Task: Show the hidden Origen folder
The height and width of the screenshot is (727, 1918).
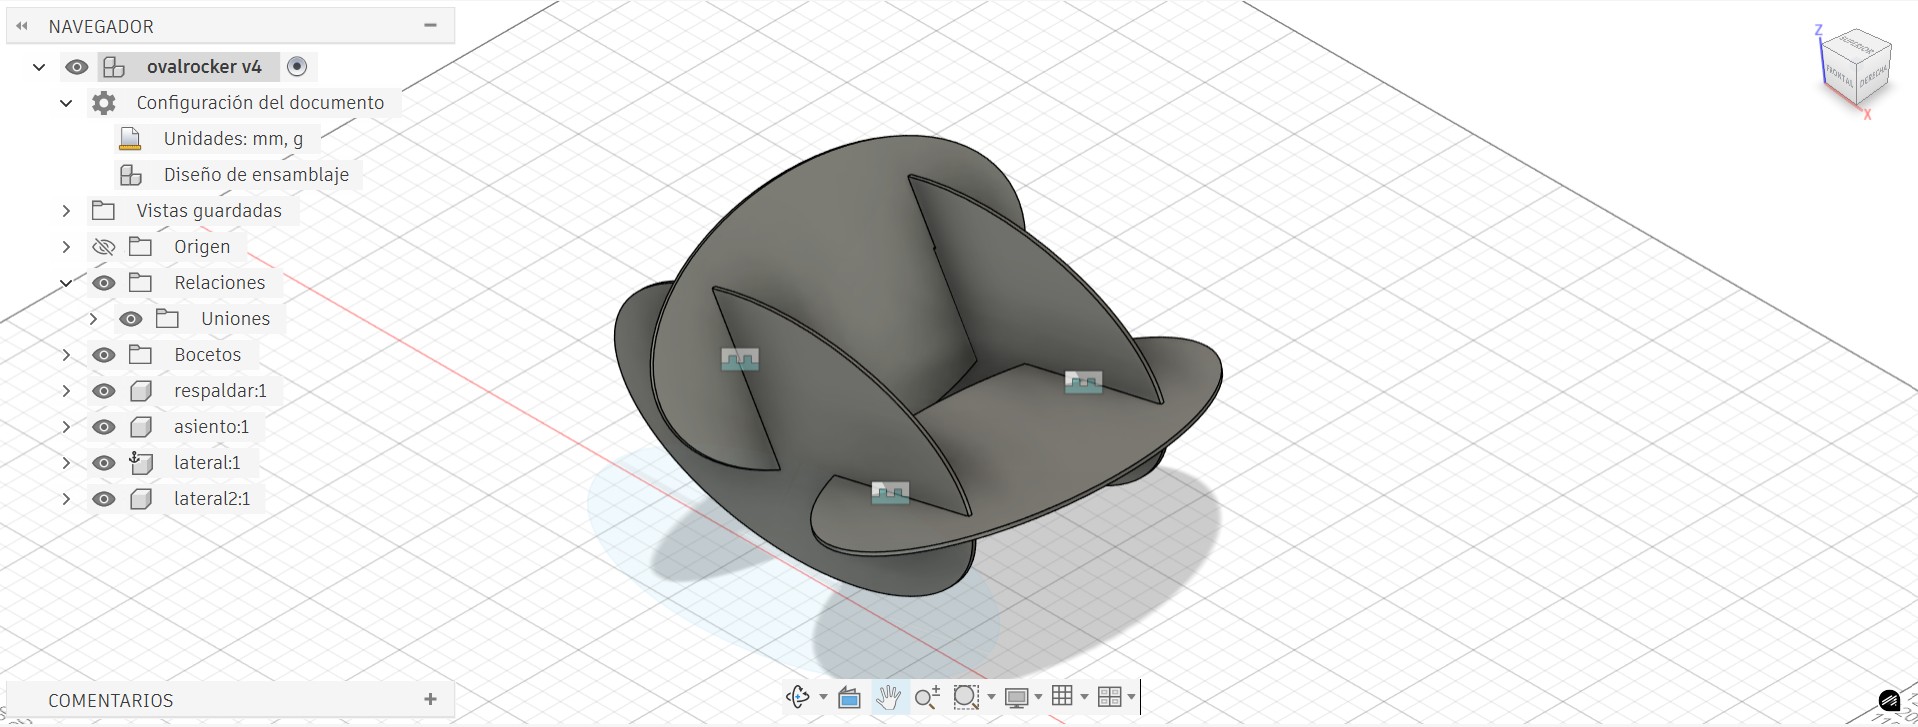Action: pyautogui.click(x=104, y=247)
